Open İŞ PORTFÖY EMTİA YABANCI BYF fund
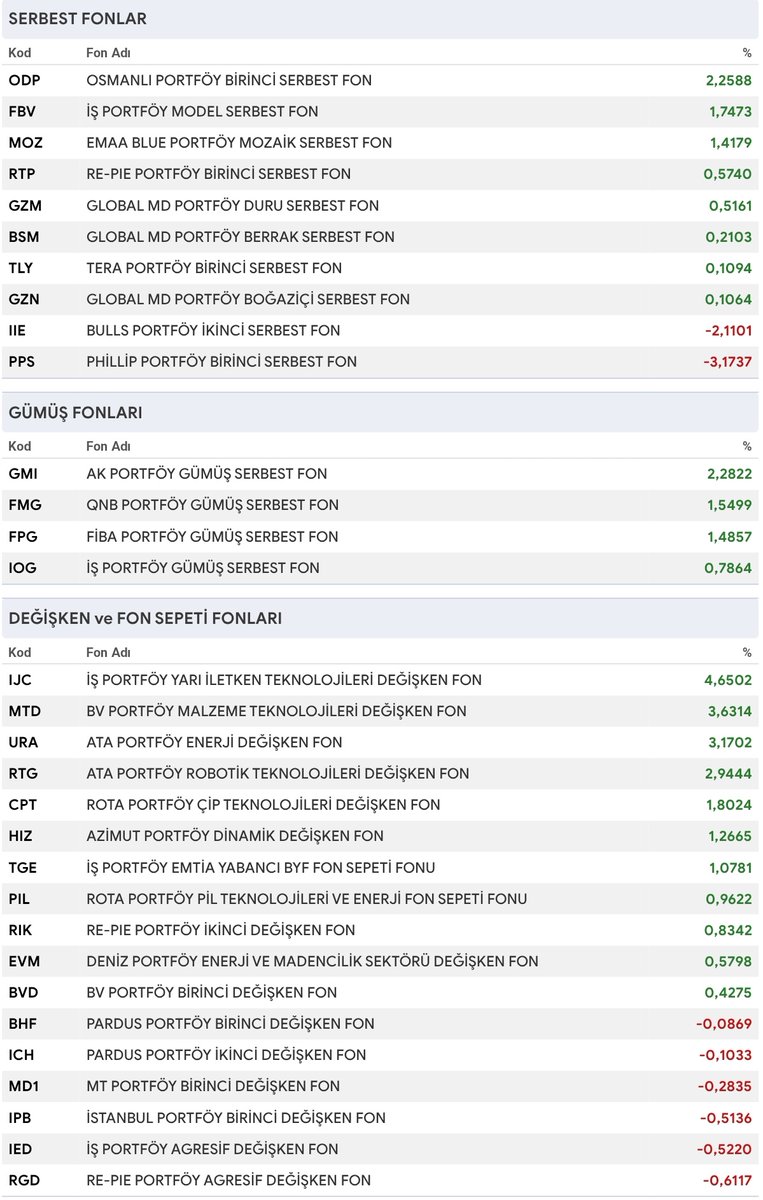 [261, 867]
